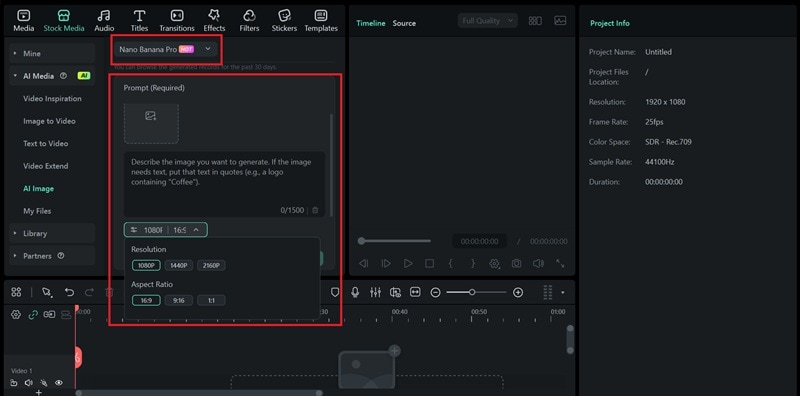Take a snapshot with camera icon
Screen dimensions: 800x396
point(516,263)
